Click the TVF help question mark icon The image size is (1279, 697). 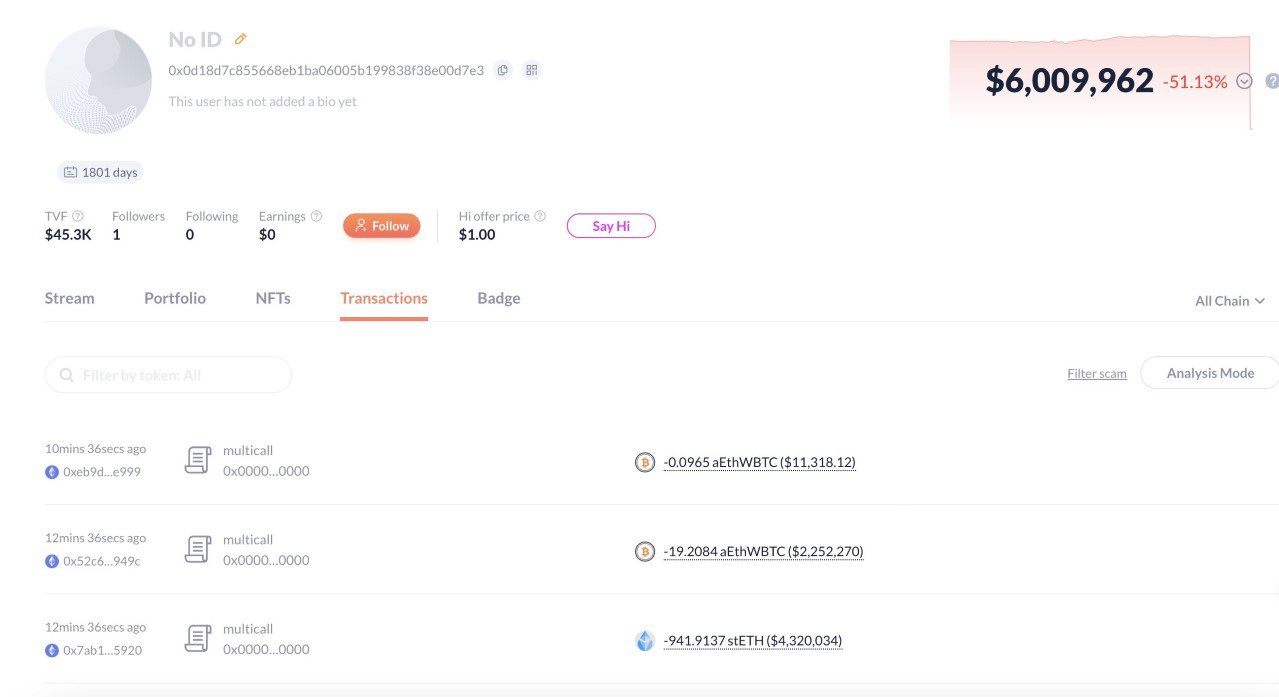tap(78, 216)
